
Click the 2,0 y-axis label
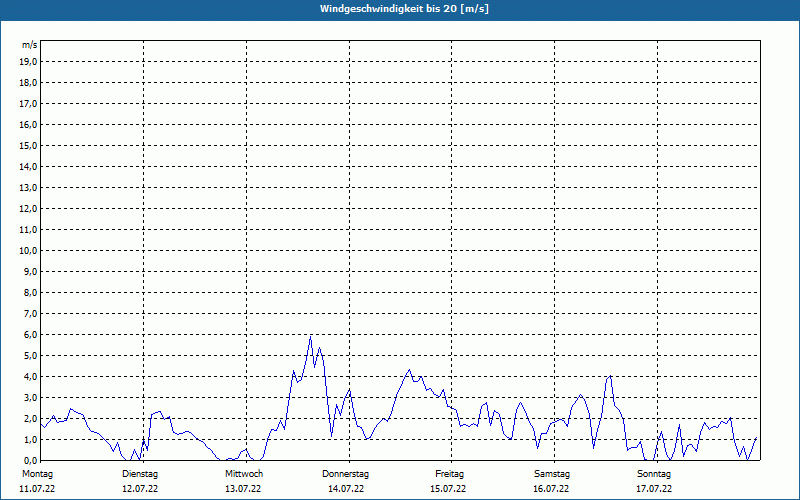(x=30, y=418)
